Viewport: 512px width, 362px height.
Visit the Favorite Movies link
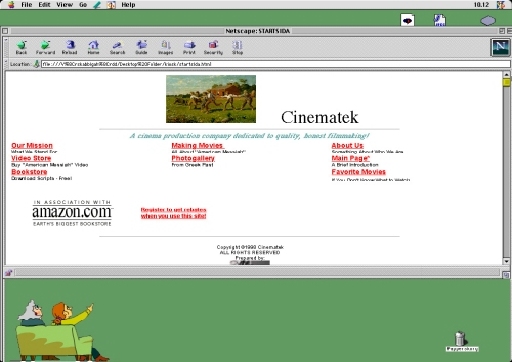[359, 172]
